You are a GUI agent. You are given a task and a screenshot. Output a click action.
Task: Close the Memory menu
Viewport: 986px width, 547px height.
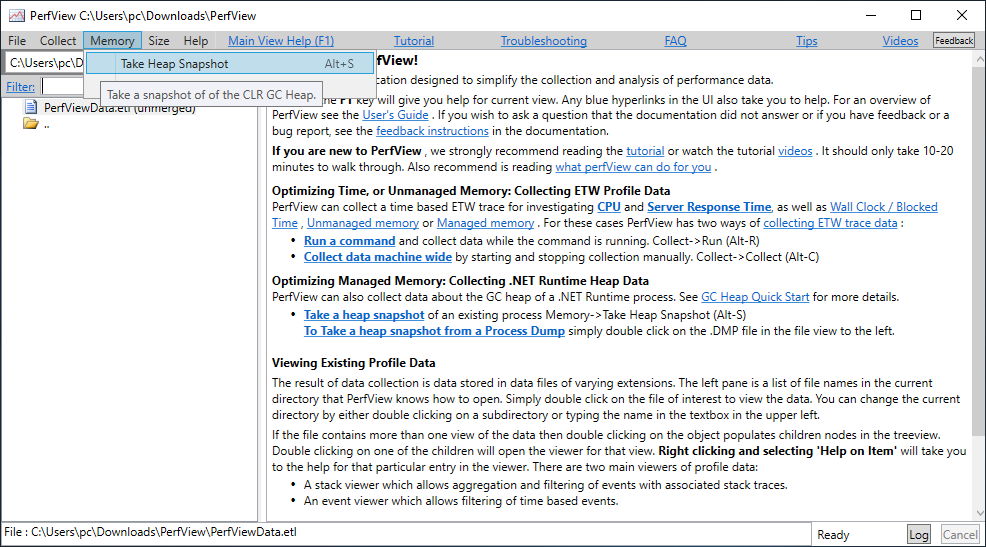112,41
